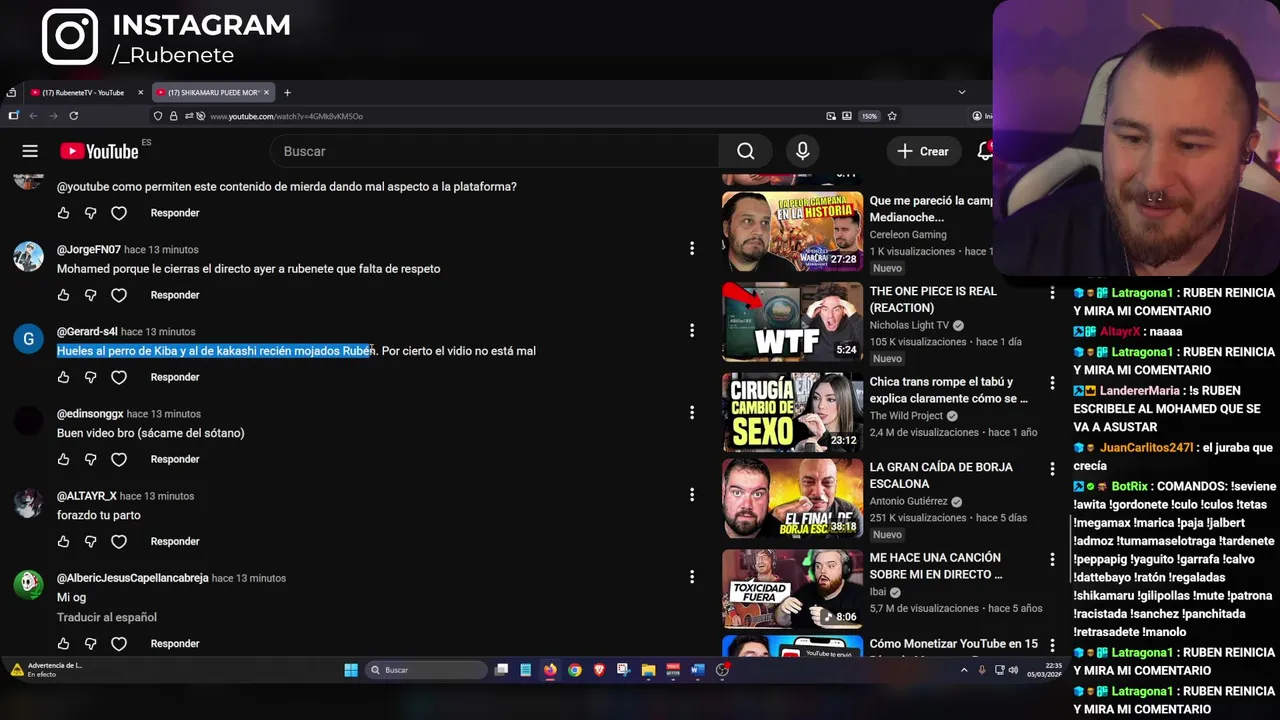This screenshot has height=720, width=1280.
Task: Go to YouTube home via logo
Action: coord(99,151)
